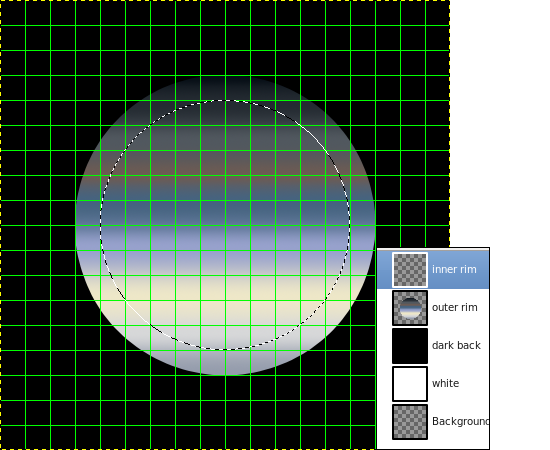Image resolution: width=550 pixels, height=450 pixels.
Task: Click the white layer thumbnail
Action: tap(410, 384)
